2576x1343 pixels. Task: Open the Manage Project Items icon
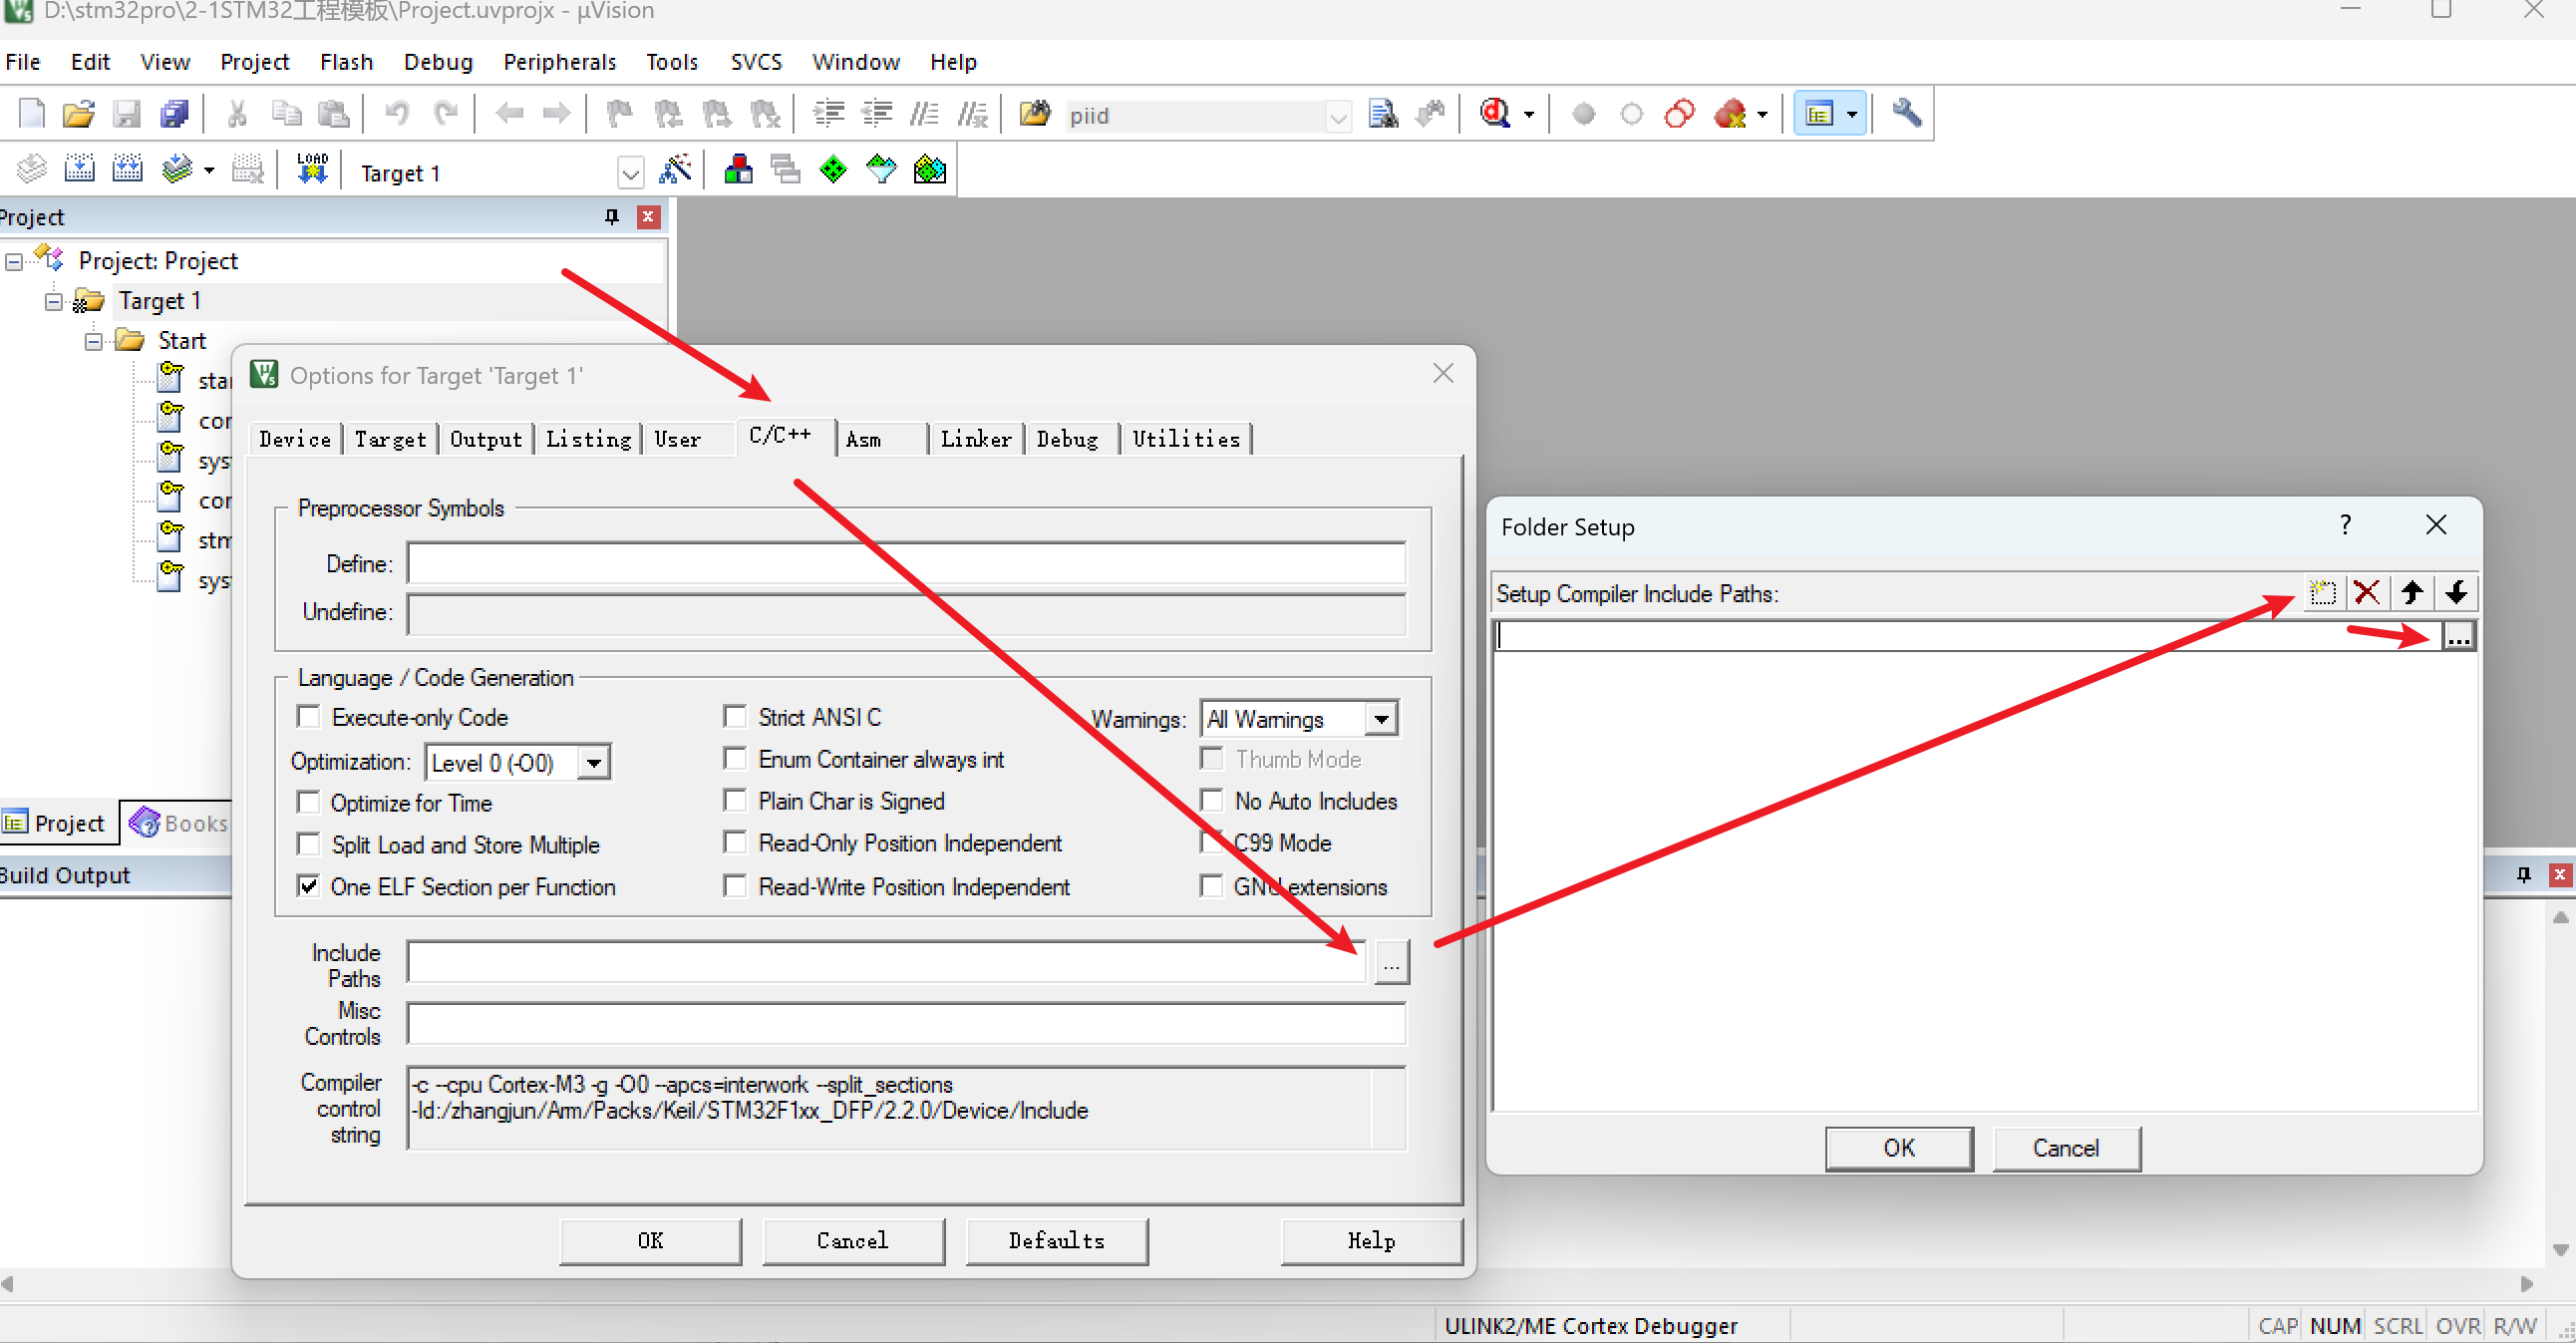tap(738, 170)
